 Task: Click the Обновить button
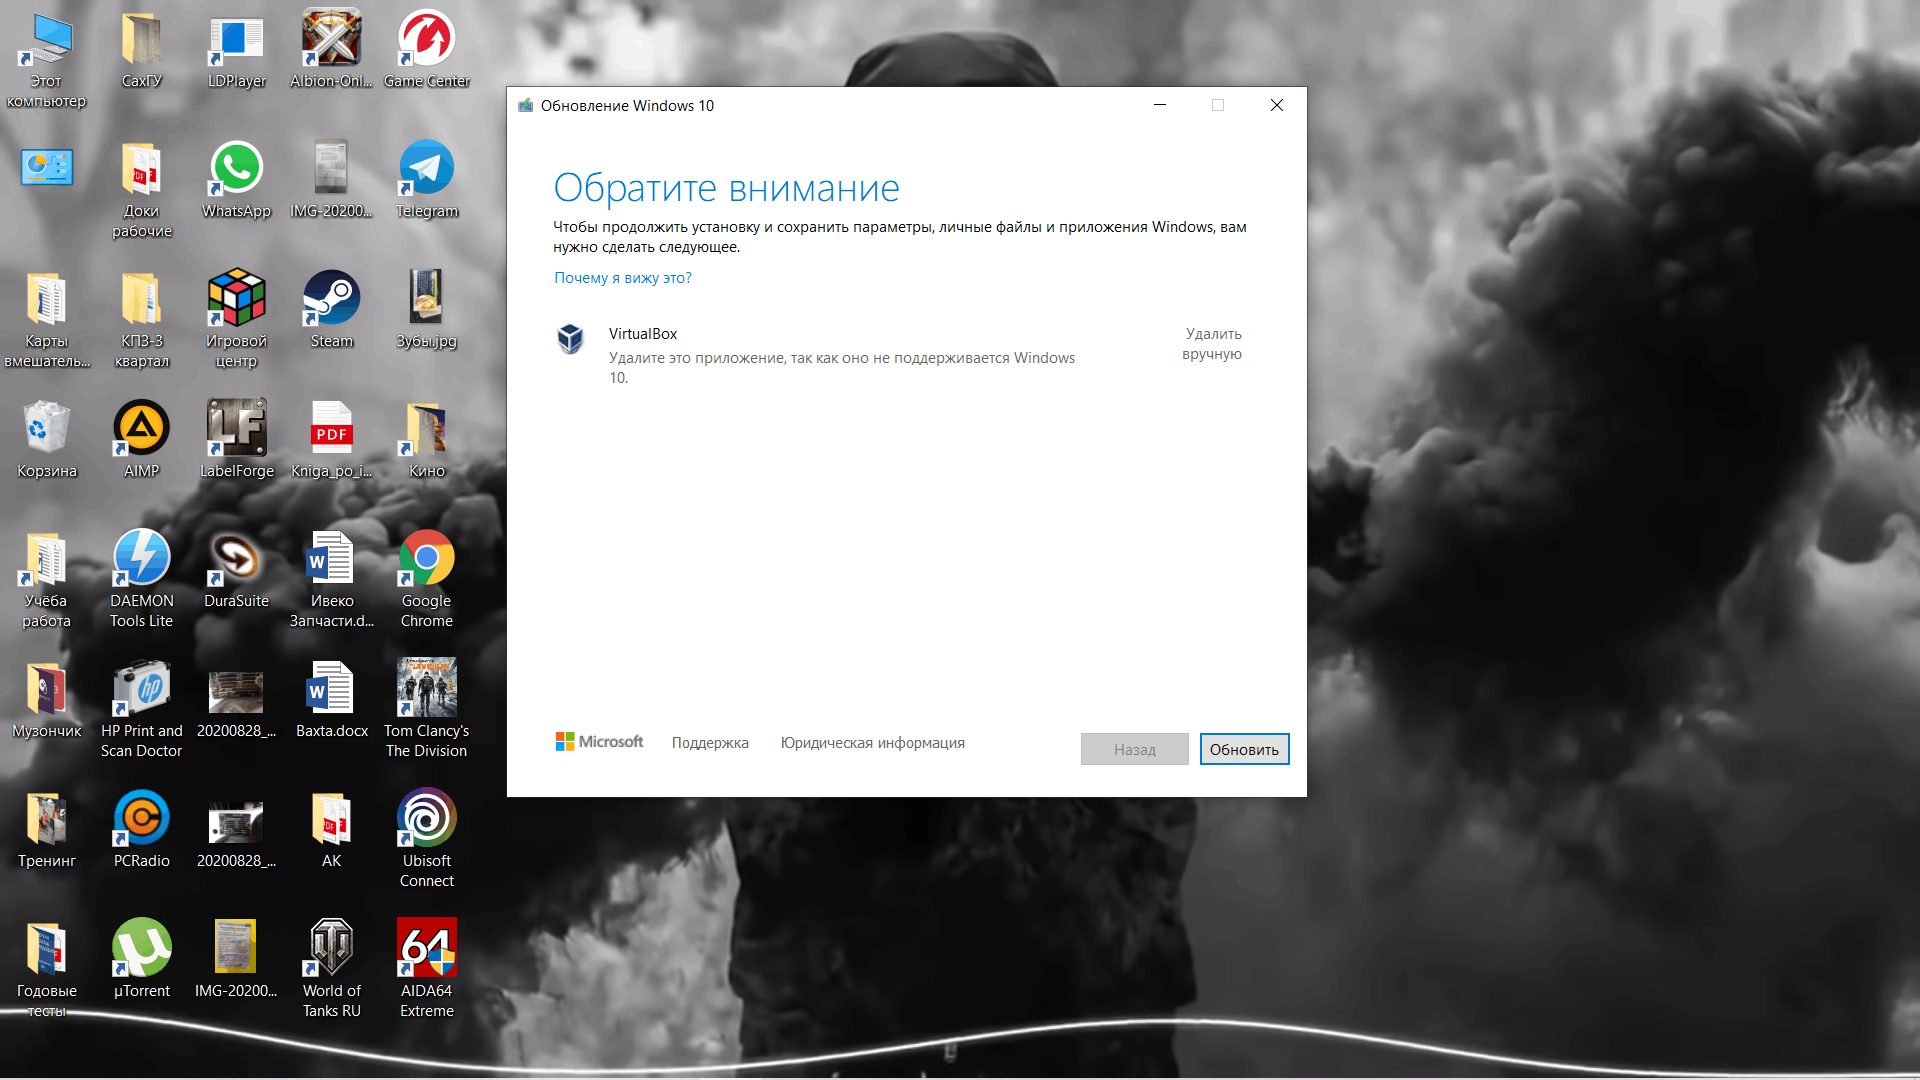tap(1244, 749)
